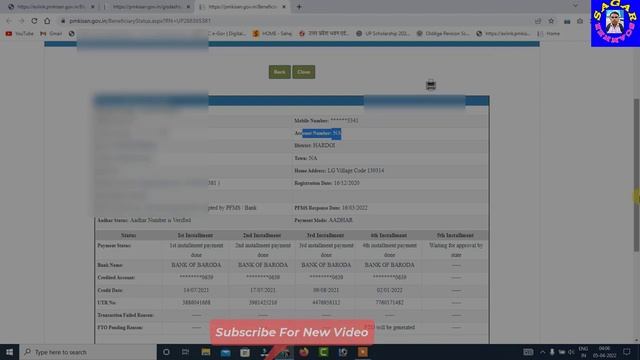The width and height of the screenshot is (640, 360).
Task: Click the Payment Mode: AADHAR text
Action: click(x=323, y=220)
